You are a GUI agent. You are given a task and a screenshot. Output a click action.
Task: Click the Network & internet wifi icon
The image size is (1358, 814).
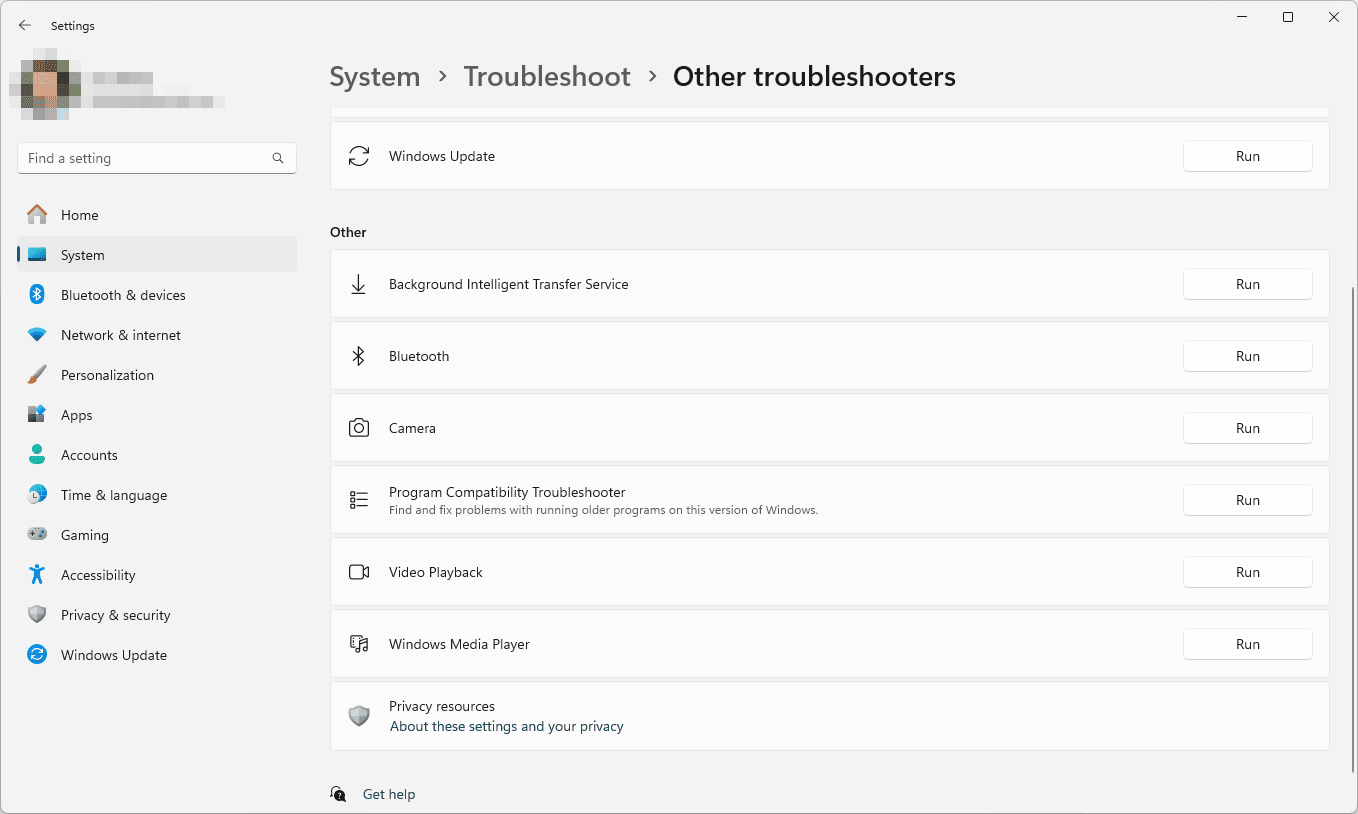[x=37, y=335]
